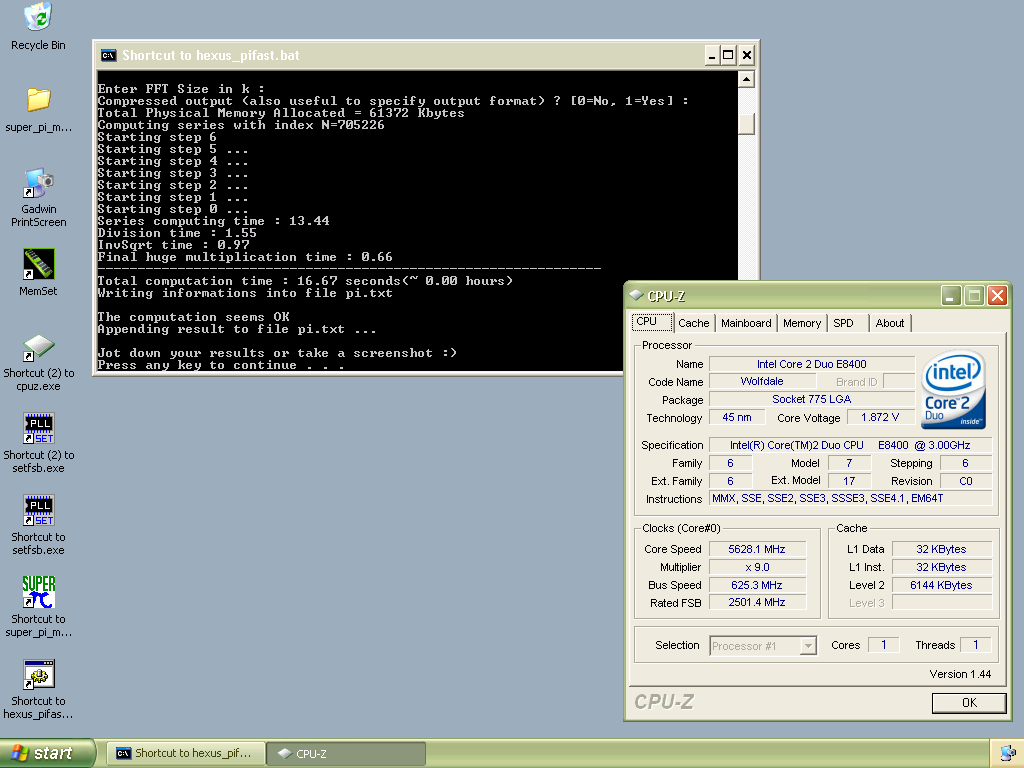This screenshot has height=768, width=1024.
Task: Activate the CPU-Z taskbar button
Action: click(346, 754)
